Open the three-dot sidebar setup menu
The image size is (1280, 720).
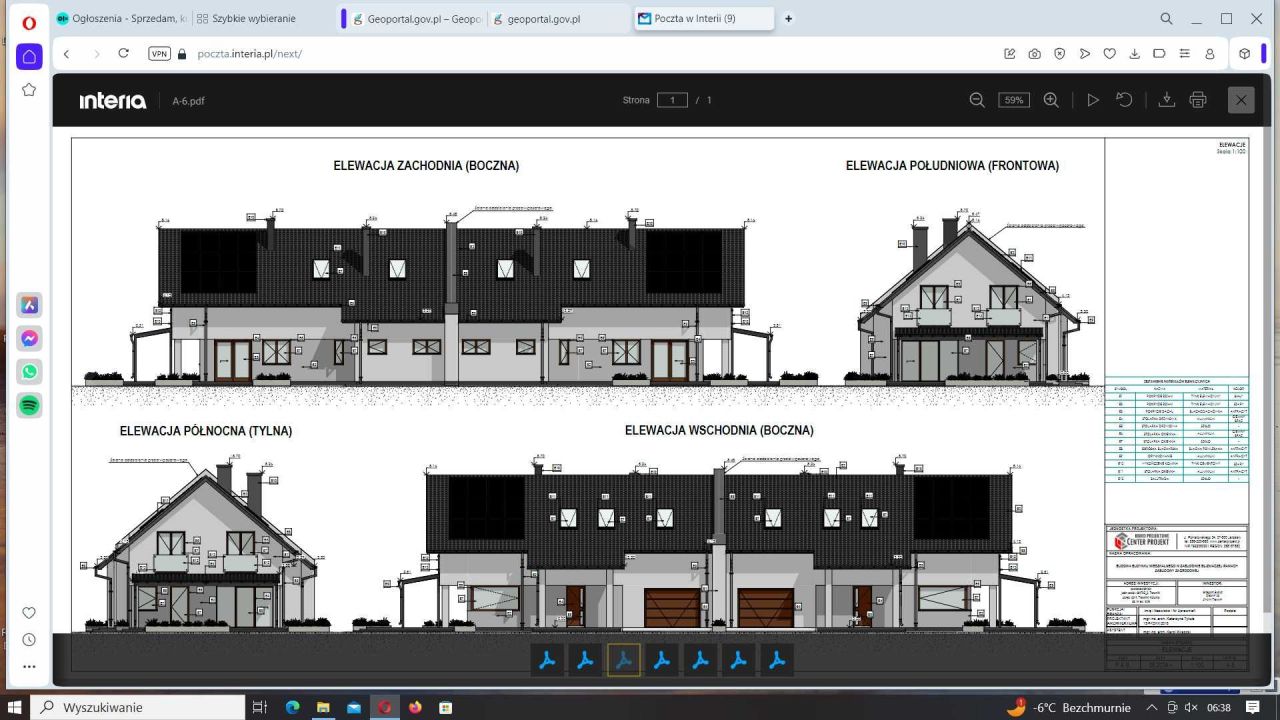[x=29, y=666]
